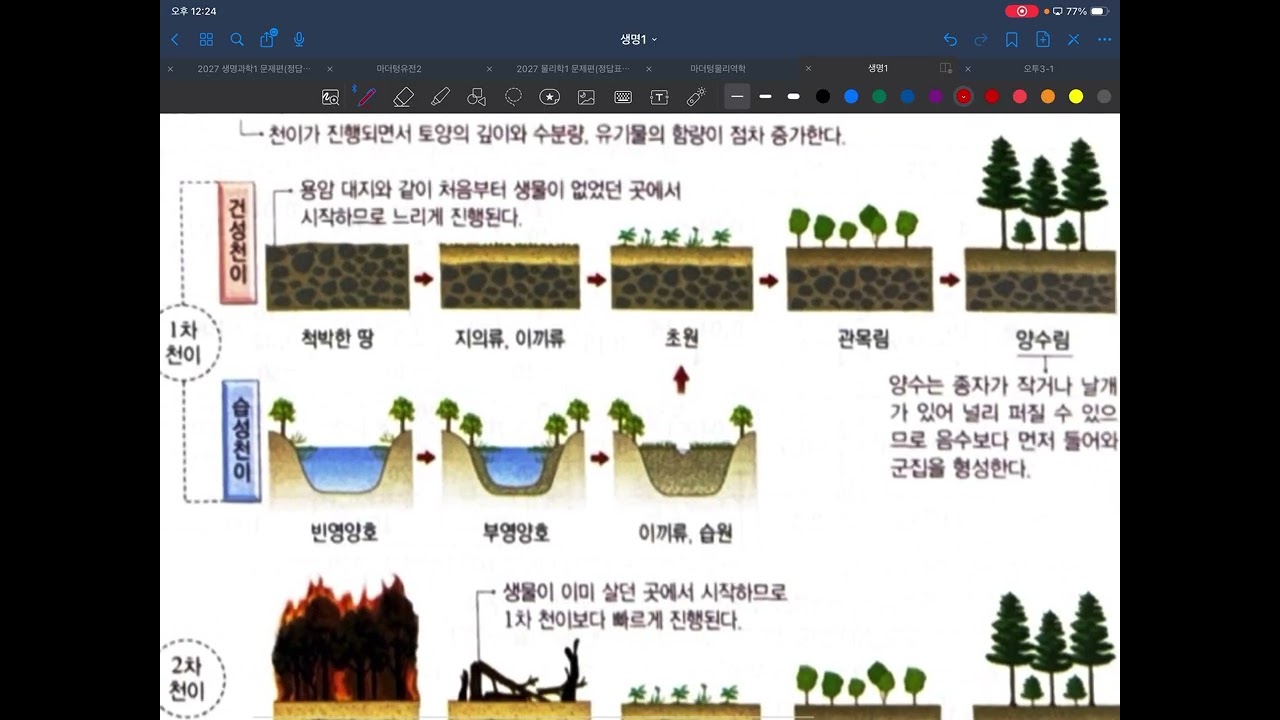Image resolution: width=1280 pixels, height=720 pixels.
Task: Close the 2027 생명과학1 문제편 tab
Action: point(170,69)
